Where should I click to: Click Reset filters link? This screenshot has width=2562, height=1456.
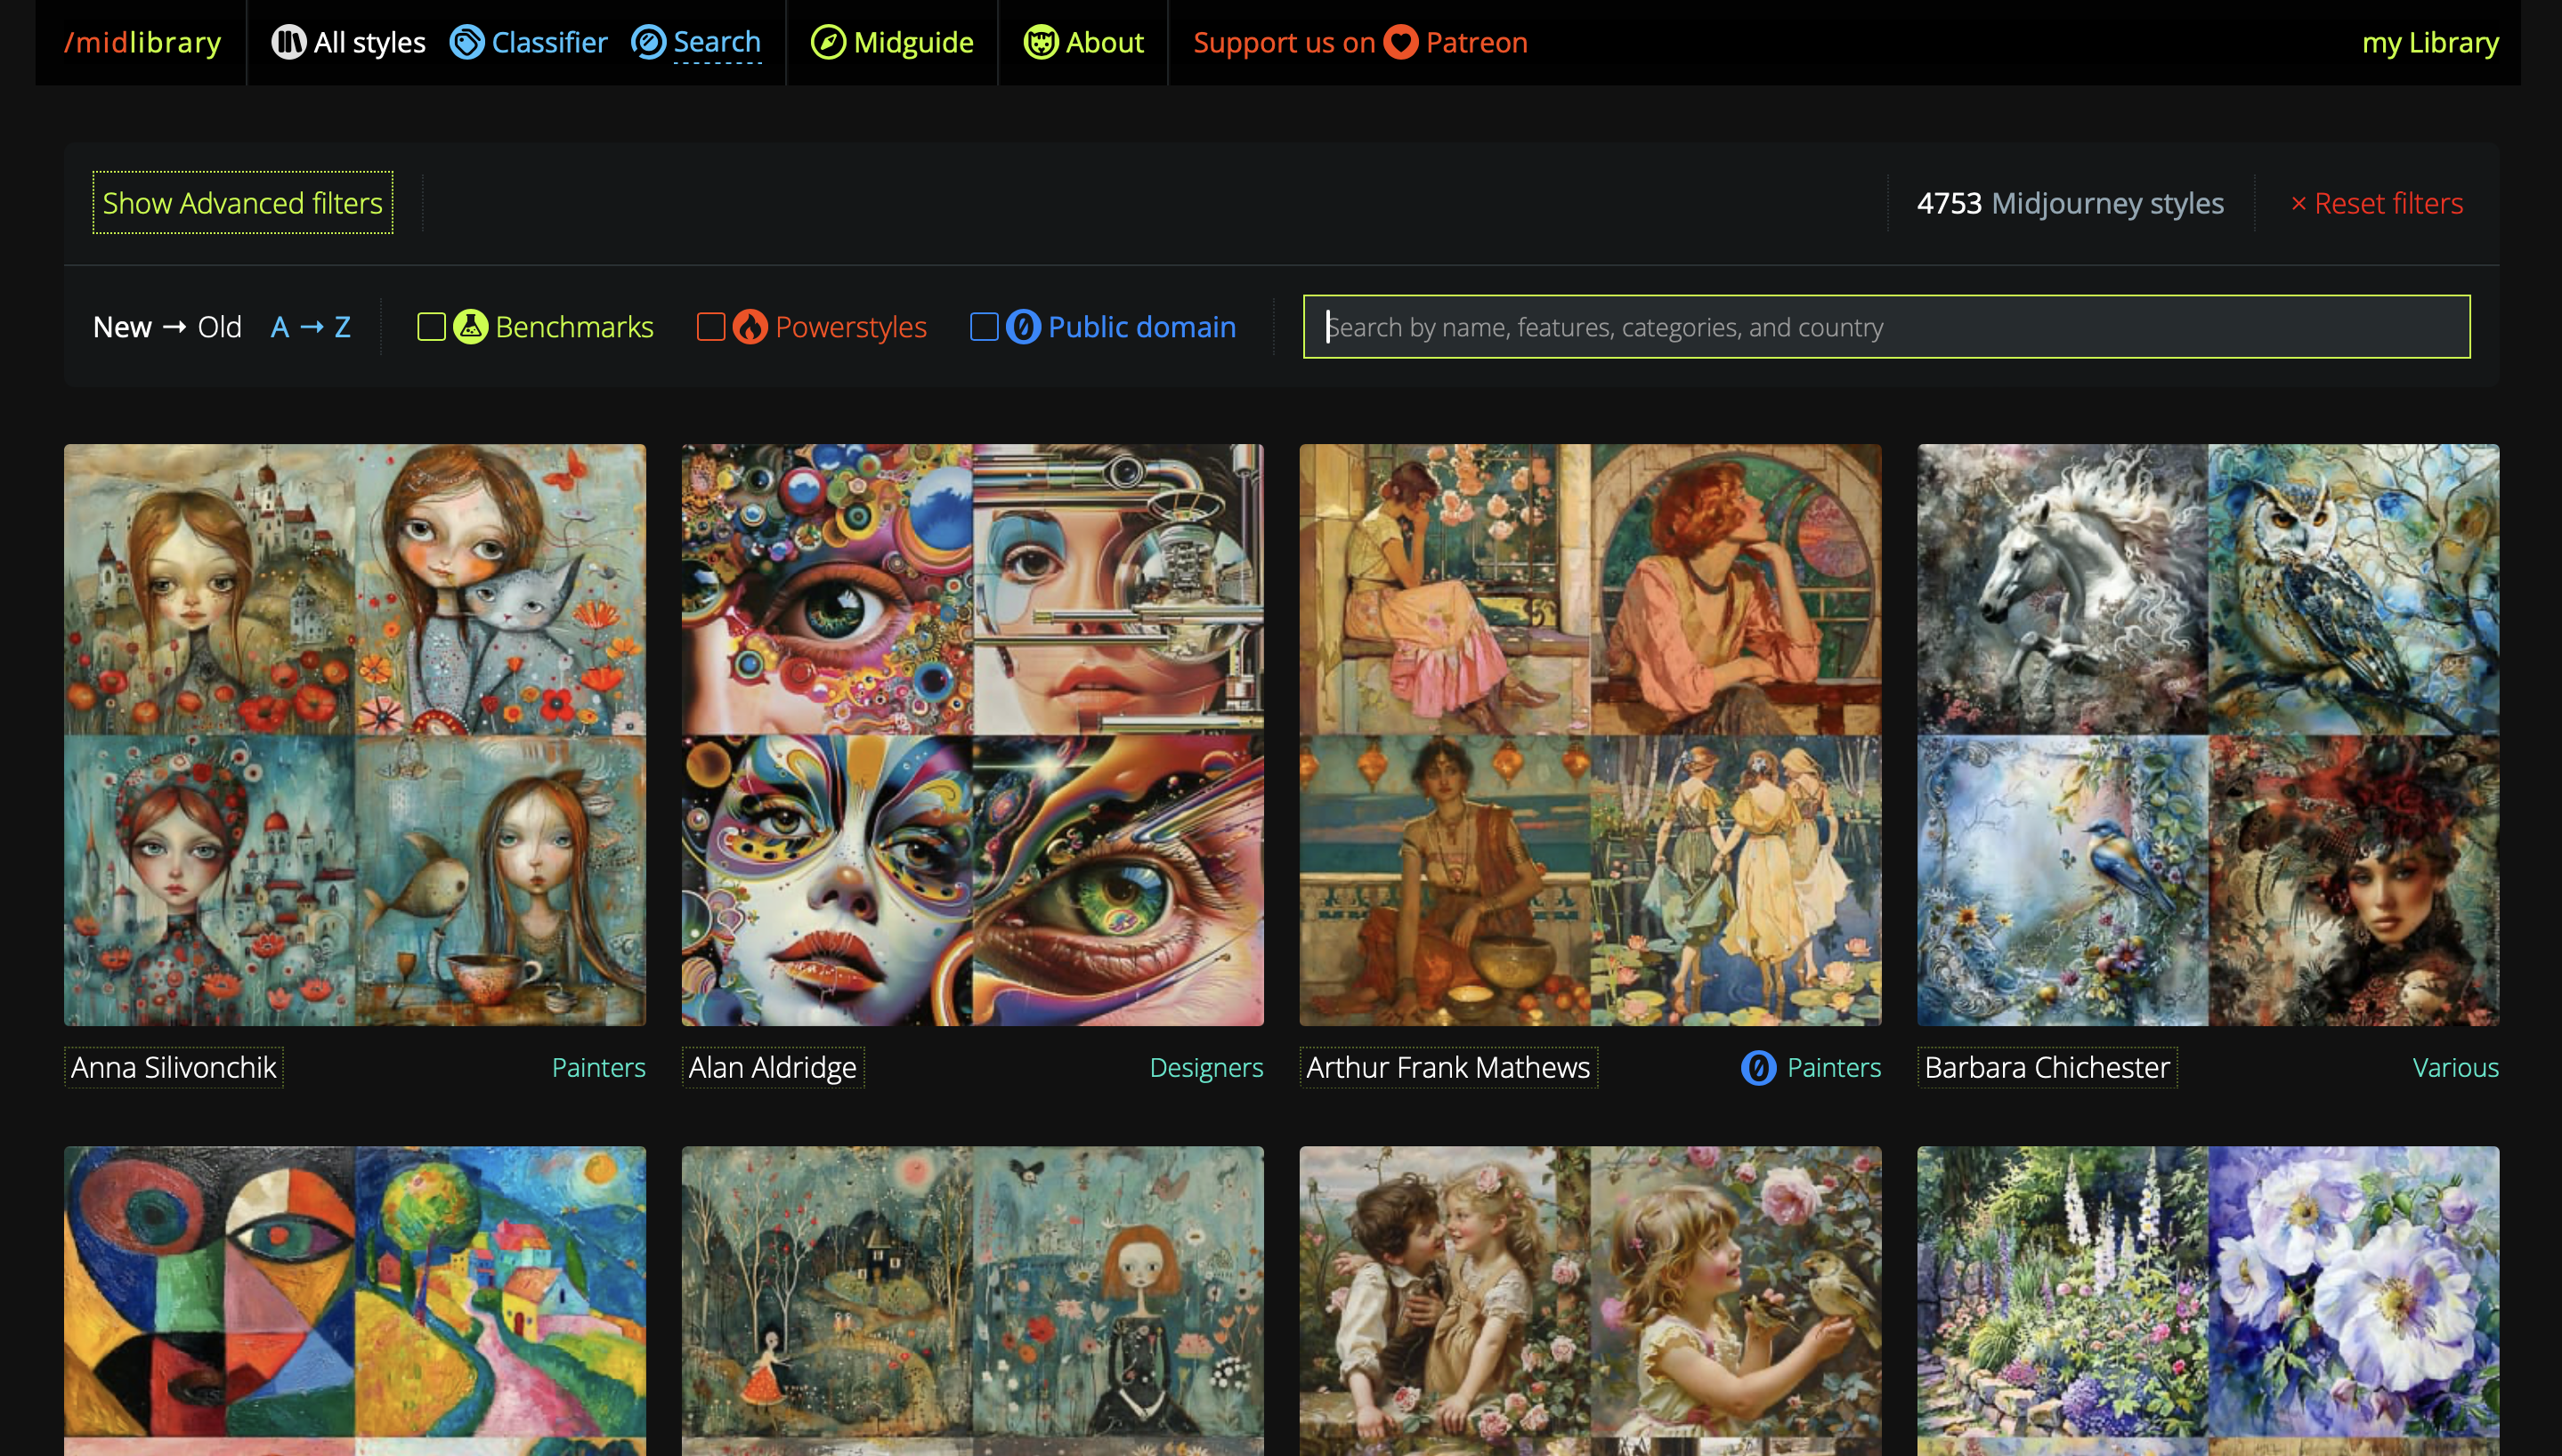tap(2376, 203)
